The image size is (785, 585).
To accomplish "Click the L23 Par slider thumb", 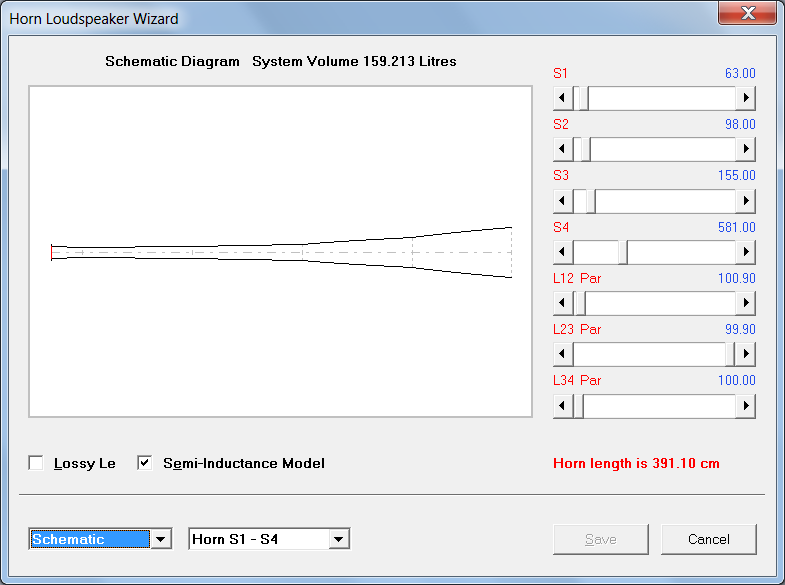I will [x=730, y=354].
